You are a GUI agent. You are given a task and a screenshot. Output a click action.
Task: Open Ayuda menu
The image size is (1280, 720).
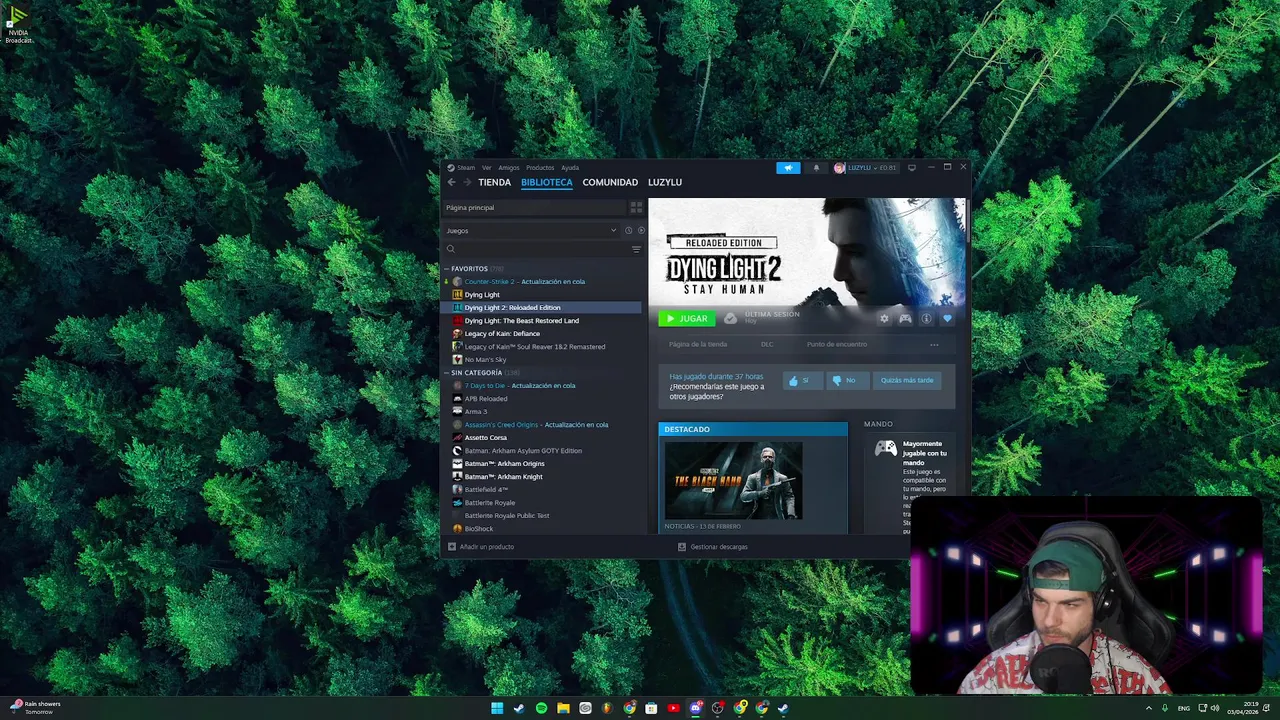(570, 168)
